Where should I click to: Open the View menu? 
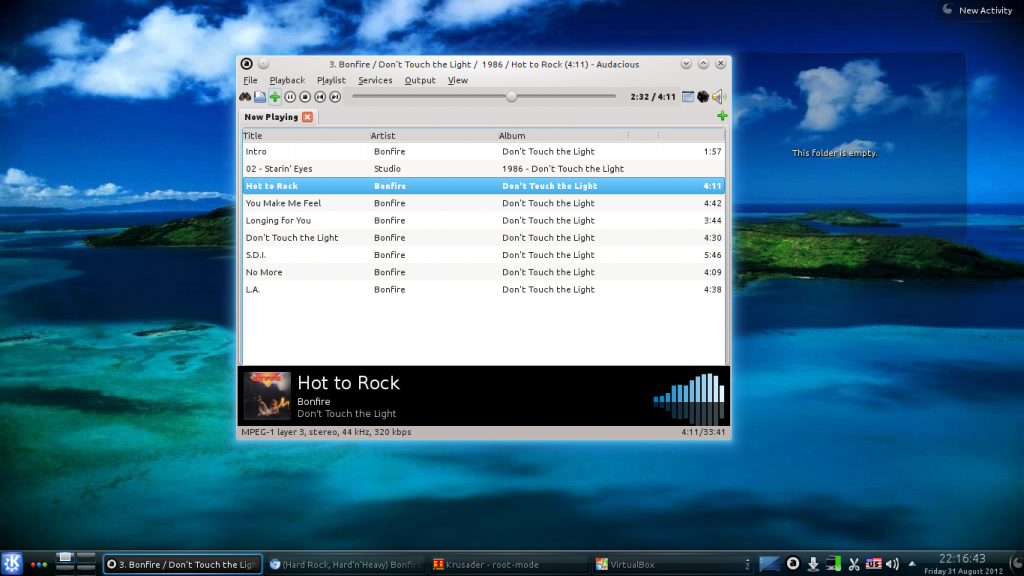(458, 80)
